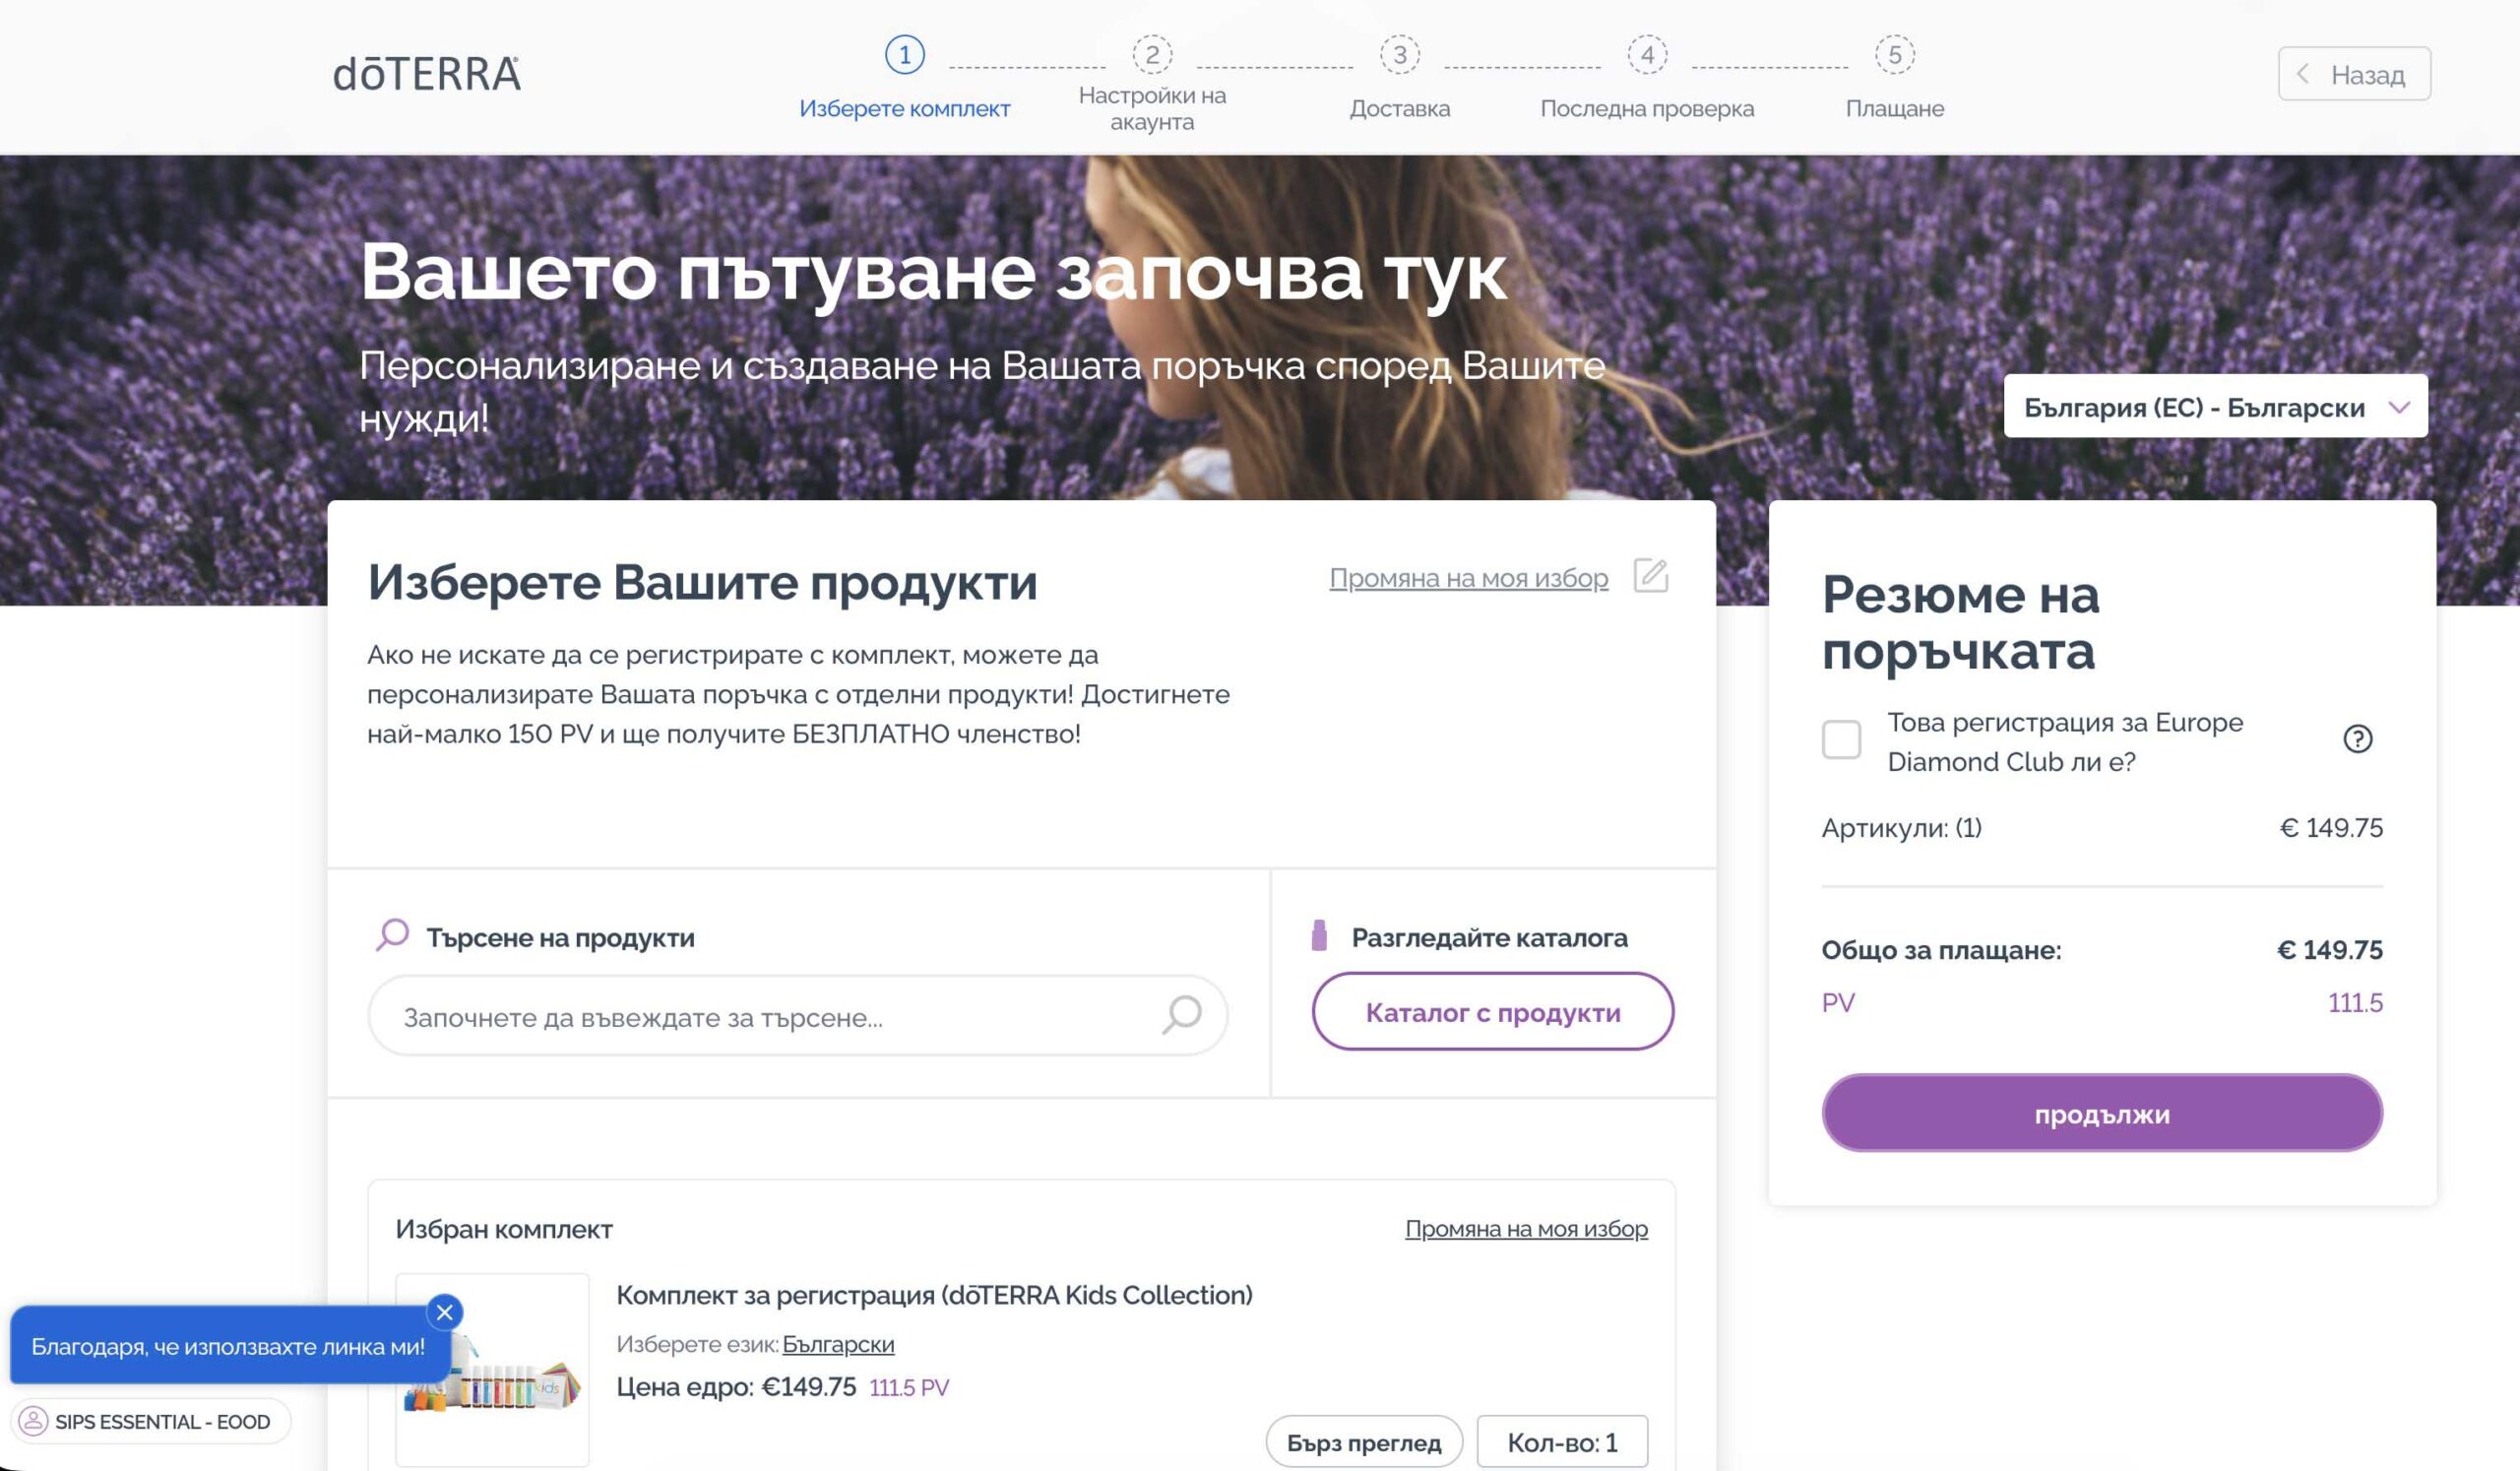This screenshot has width=2520, height=1471.
Task: Click Бърз преглед quick view button
Action: pyautogui.click(x=1364, y=1442)
